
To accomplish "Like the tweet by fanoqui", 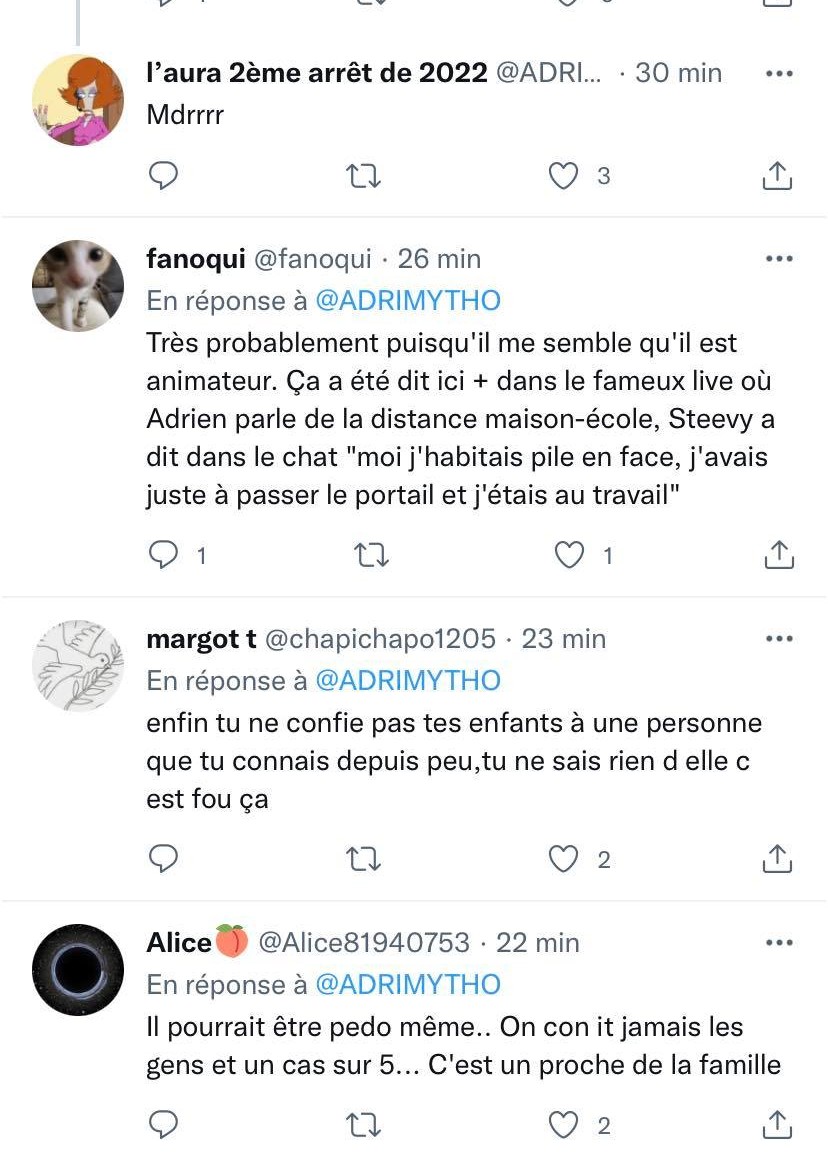I will coord(569,555).
